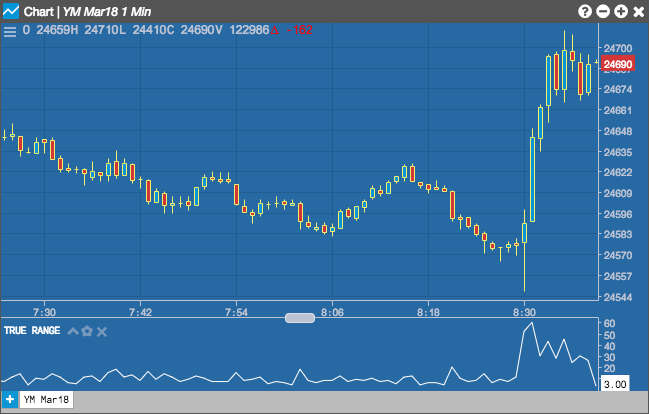
Task: Click the 24690 current price label
Action: coord(618,64)
